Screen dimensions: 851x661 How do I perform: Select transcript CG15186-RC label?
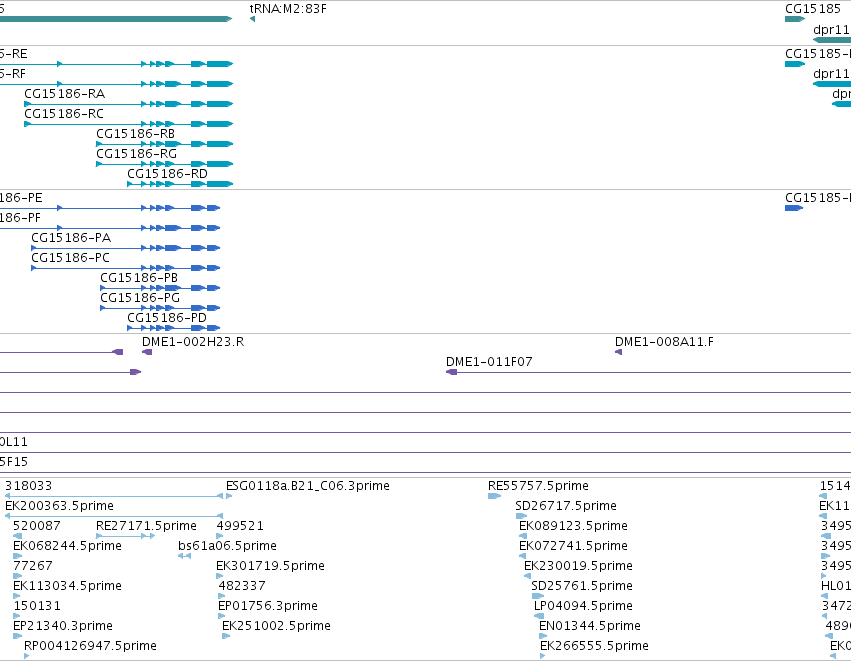click(64, 114)
